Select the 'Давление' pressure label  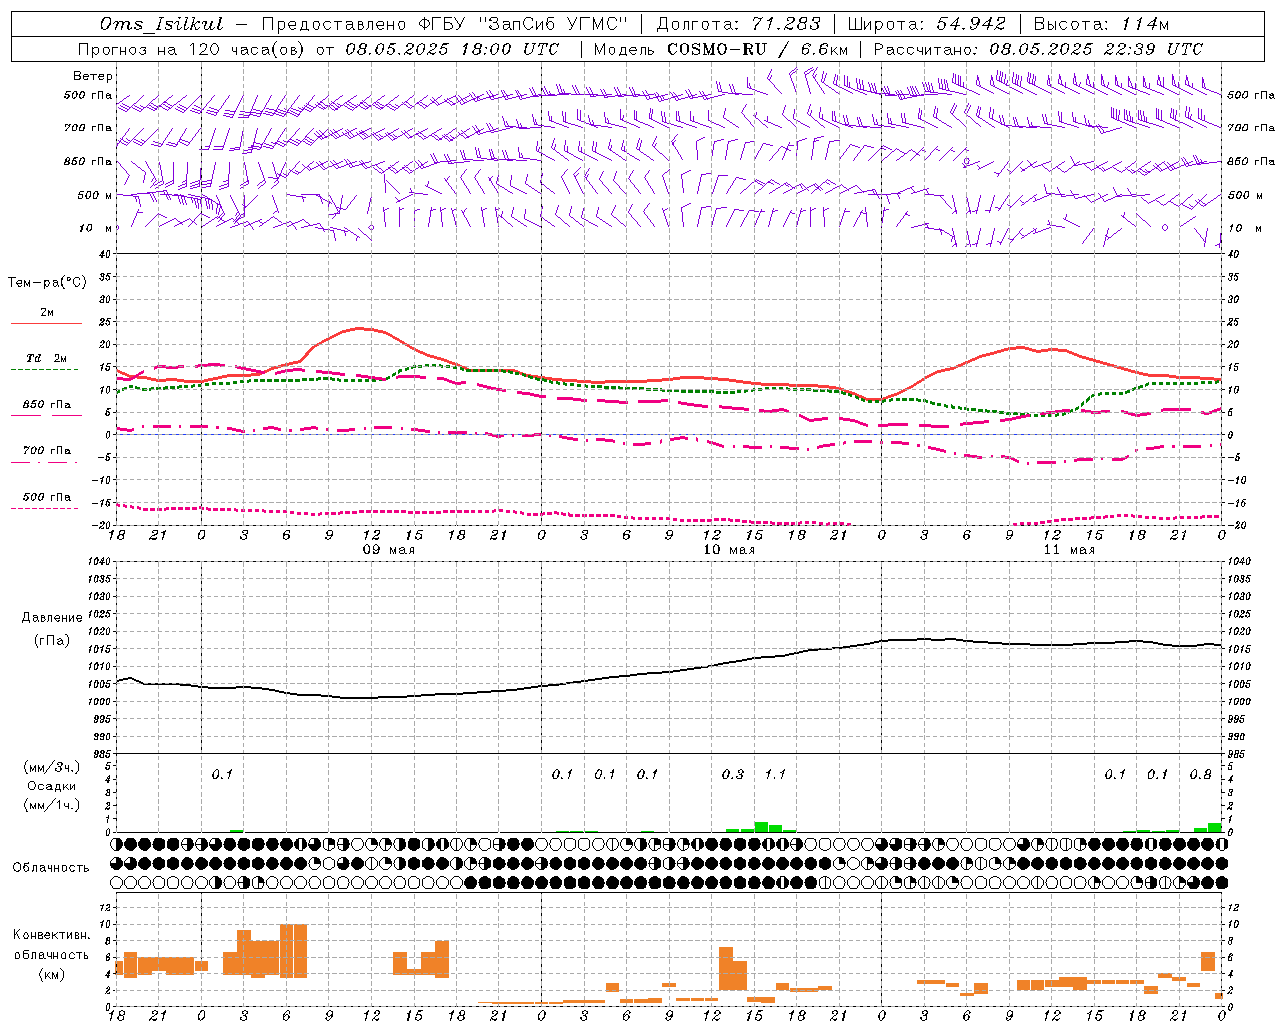point(52,618)
